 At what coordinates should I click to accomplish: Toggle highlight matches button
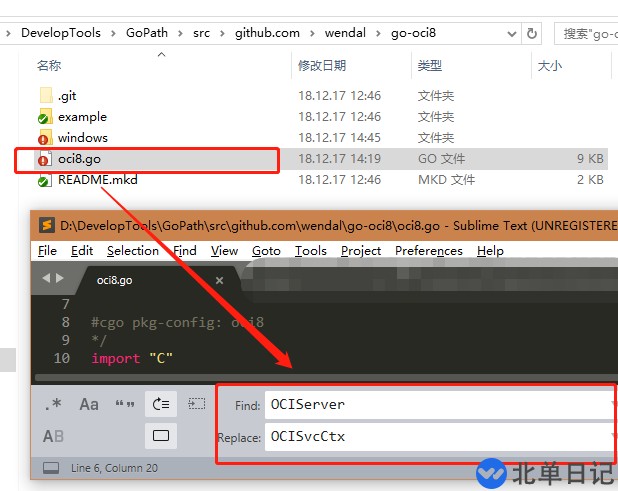161,436
